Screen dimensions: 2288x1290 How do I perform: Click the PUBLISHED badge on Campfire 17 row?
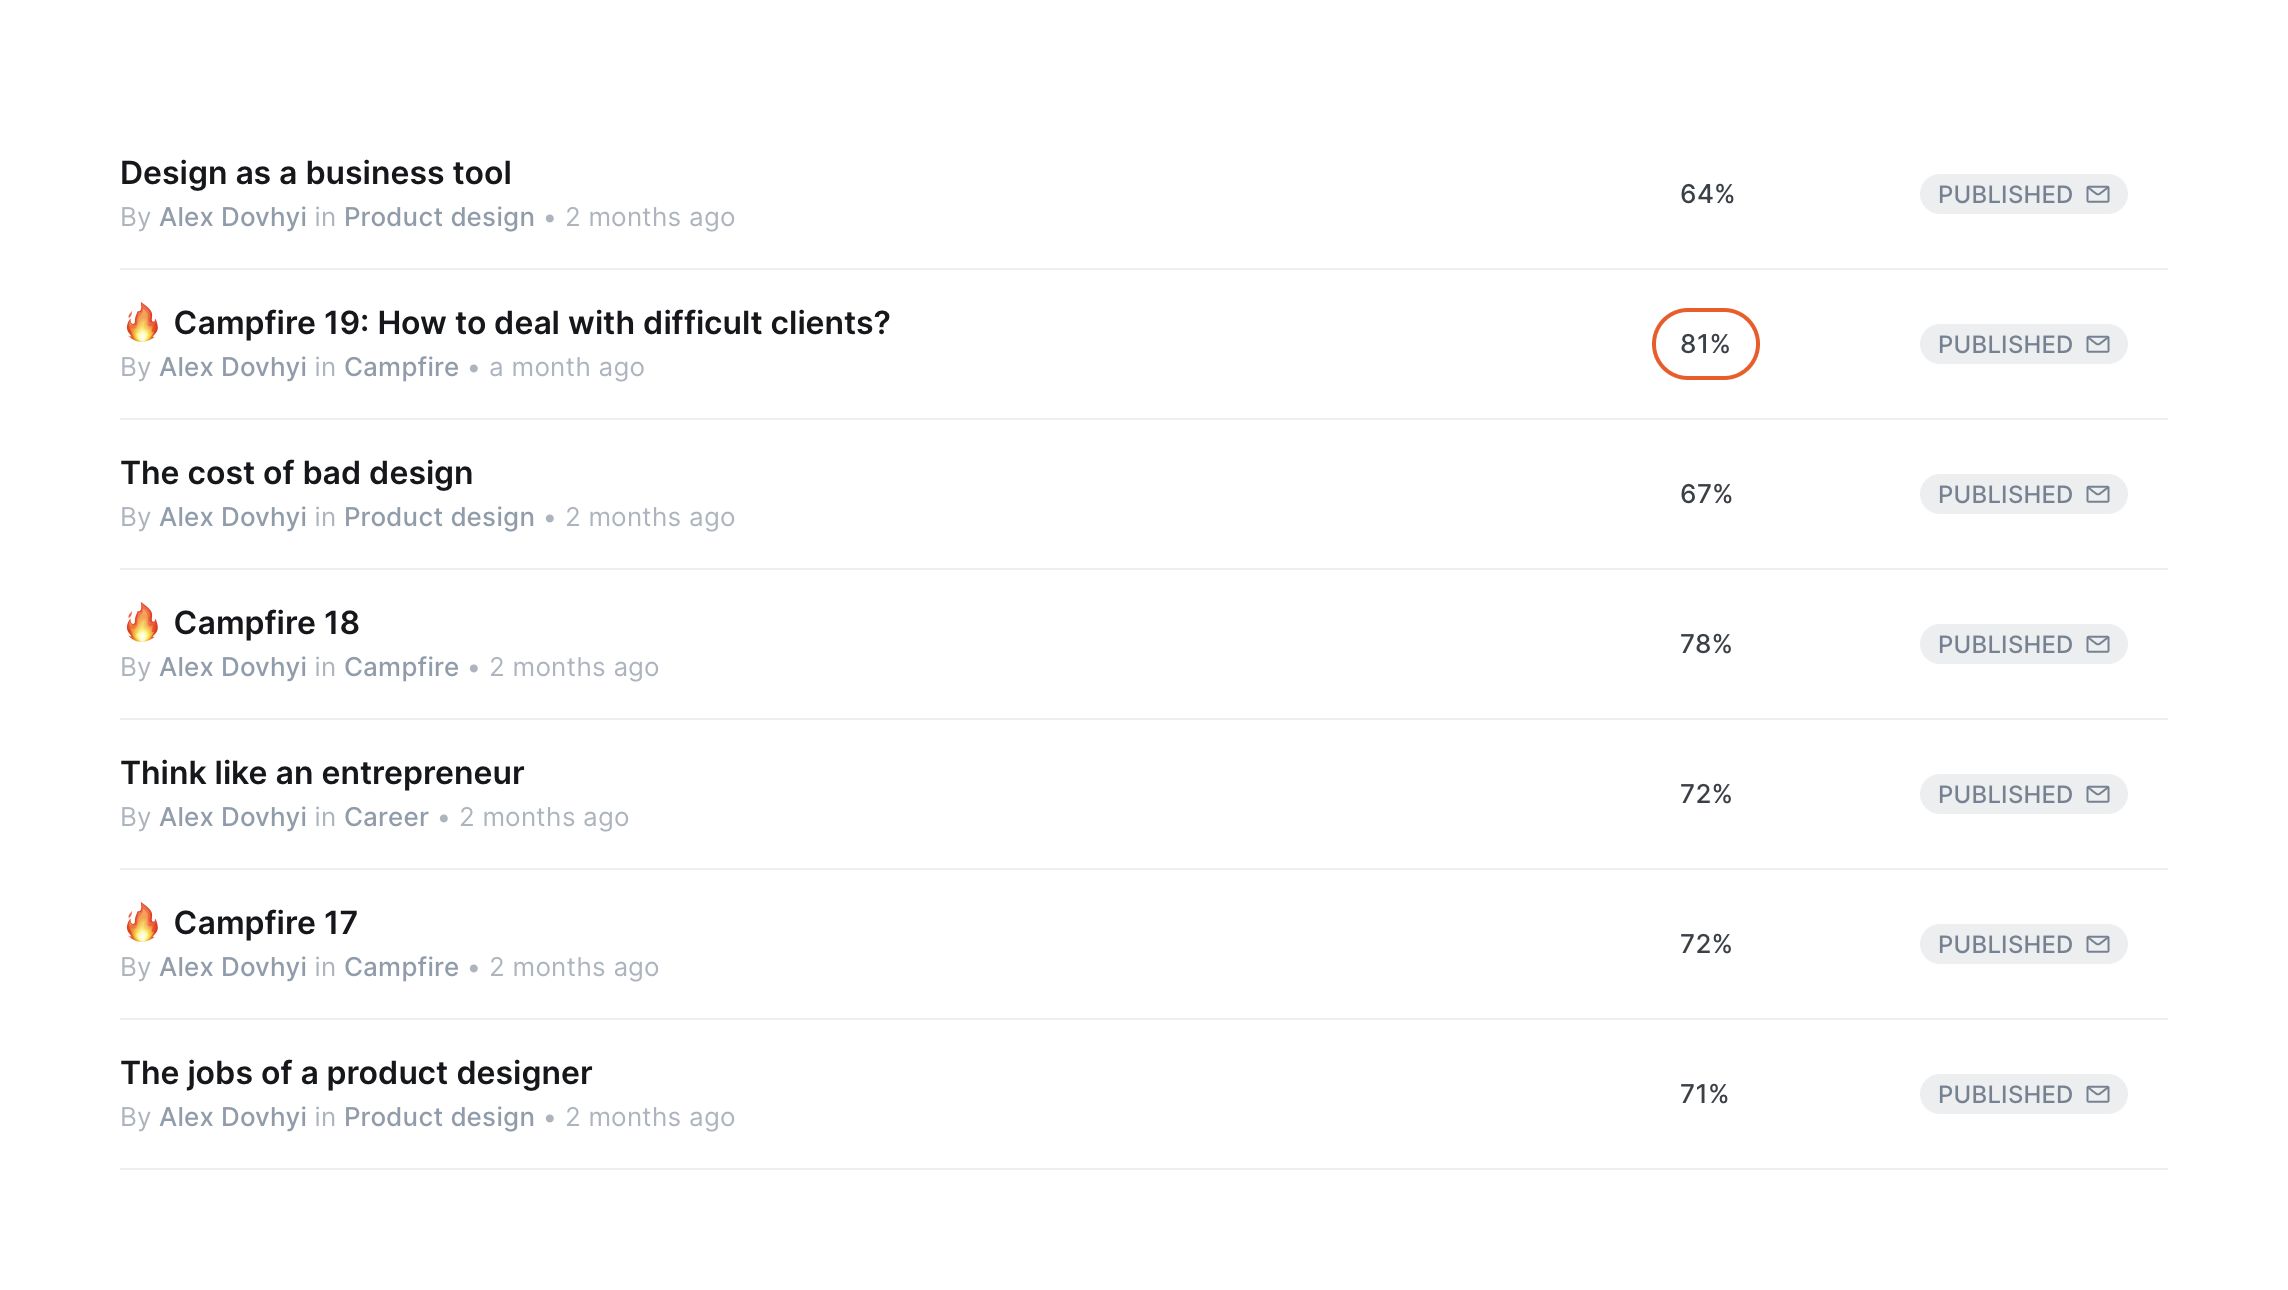tap(2023, 944)
